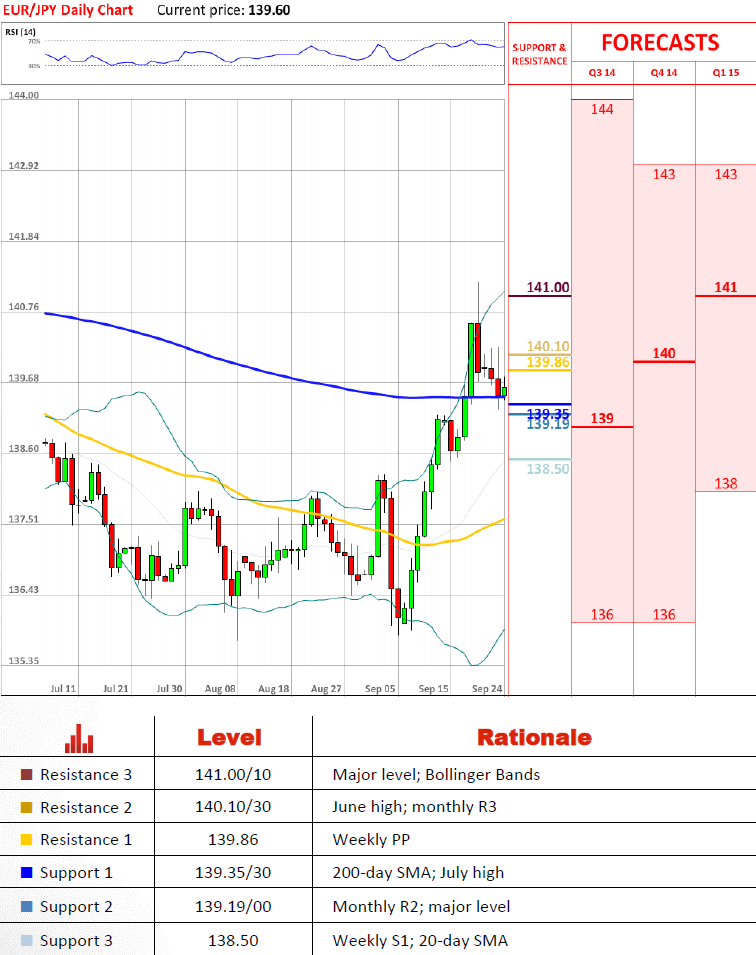Image resolution: width=756 pixels, height=955 pixels.
Task: Select the Resistance 1 yellow swatch
Action: point(26,840)
